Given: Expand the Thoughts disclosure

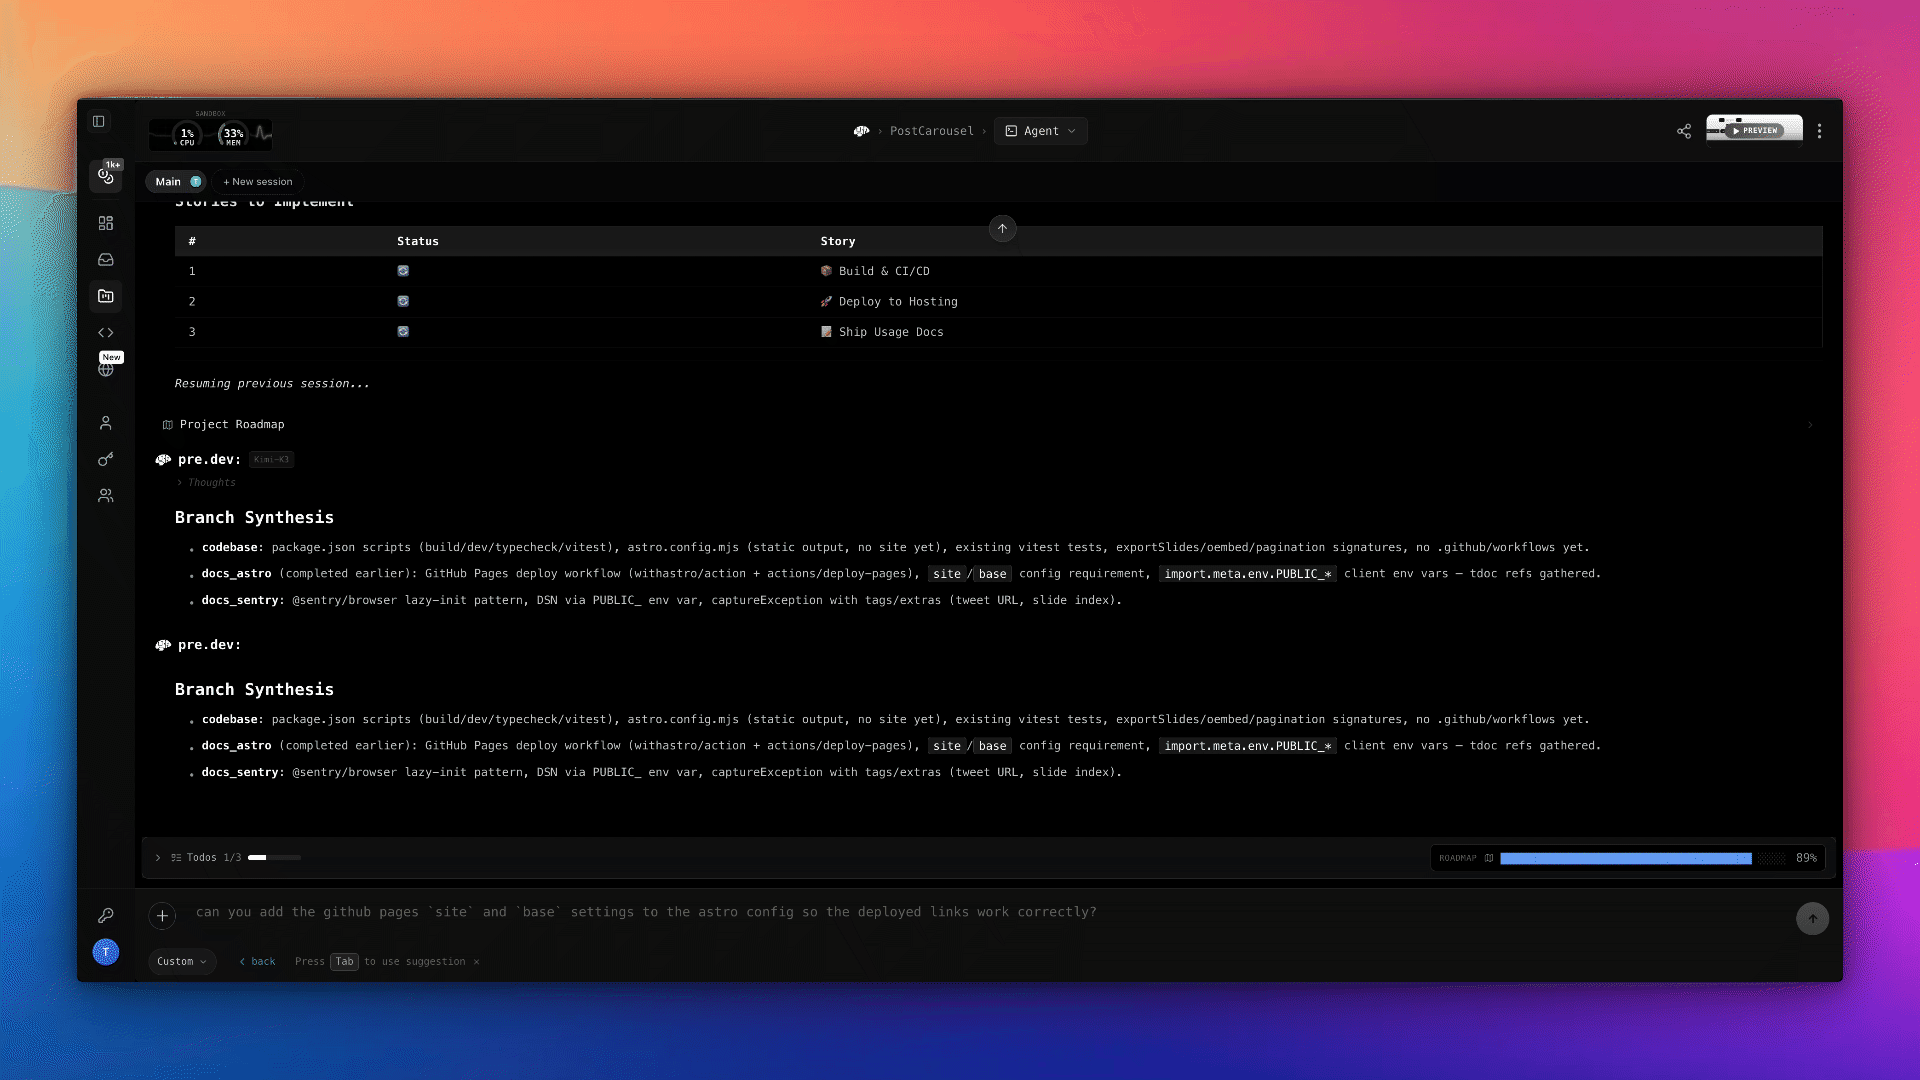Looking at the screenshot, I should pyautogui.click(x=206, y=482).
